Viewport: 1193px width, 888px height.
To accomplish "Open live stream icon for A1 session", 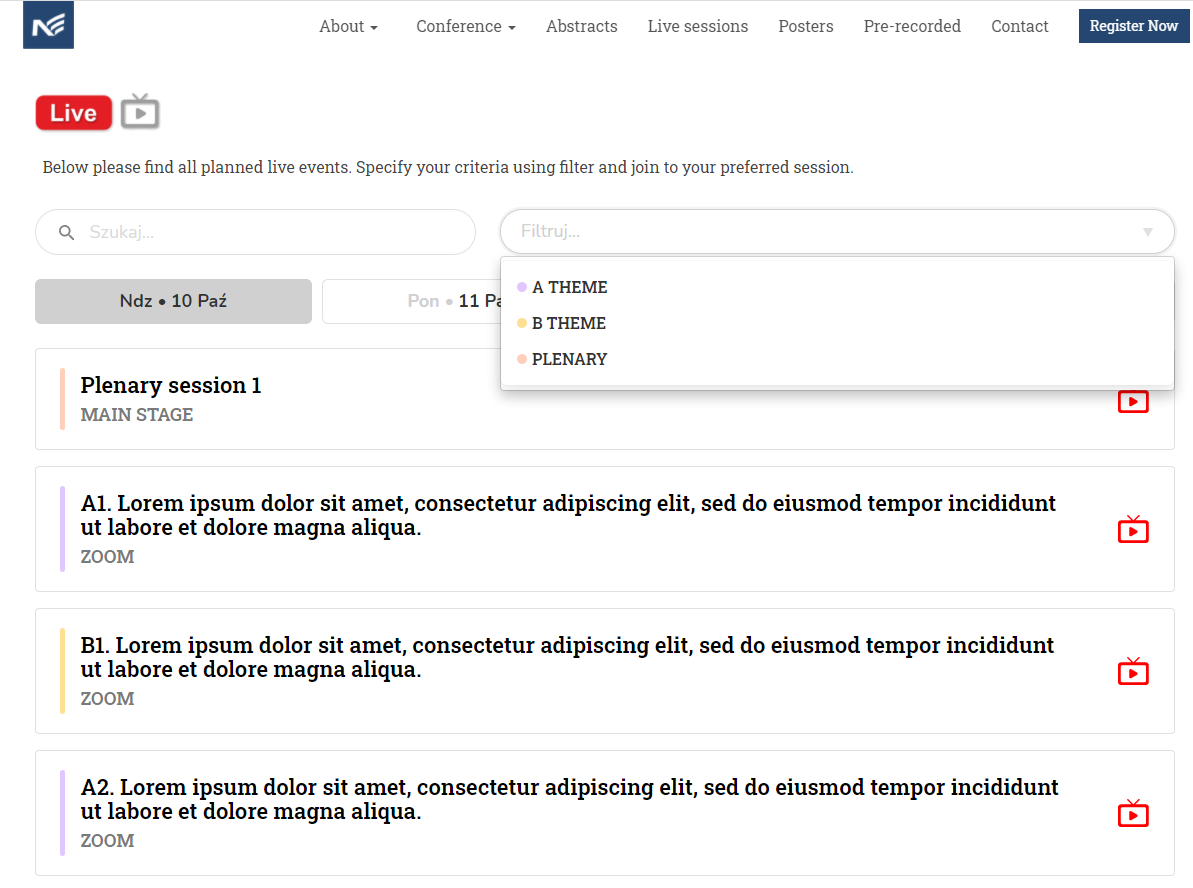I will [x=1132, y=529].
